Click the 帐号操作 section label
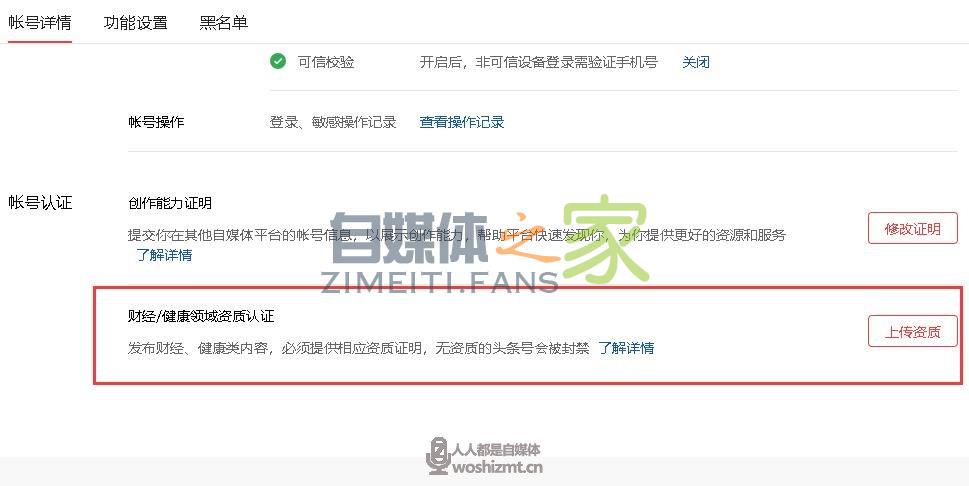The width and height of the screenshot is (969, 486). tap(156, 122)
